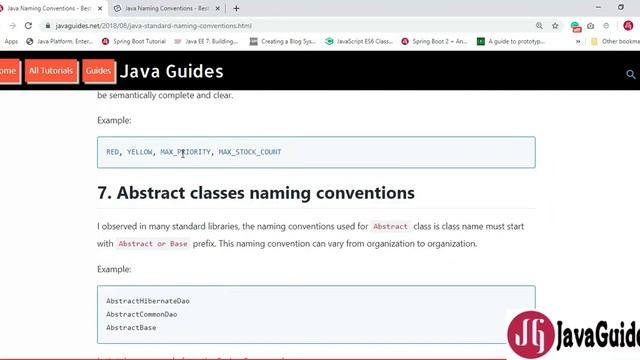This screenshot has height=360, width=640.
Task: Close the second Java Naming Conventions tab
Action: 218,8
